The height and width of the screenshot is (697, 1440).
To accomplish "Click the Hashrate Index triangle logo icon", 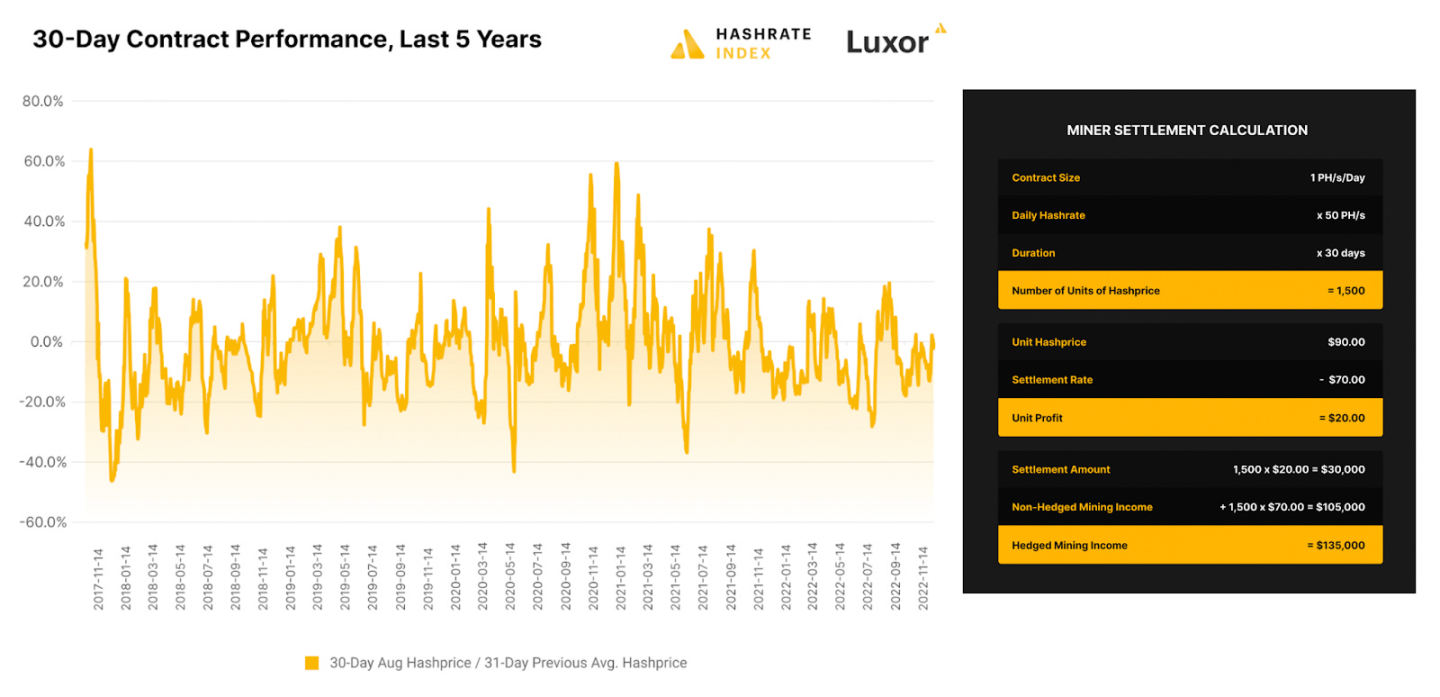I will click(687, 44).
